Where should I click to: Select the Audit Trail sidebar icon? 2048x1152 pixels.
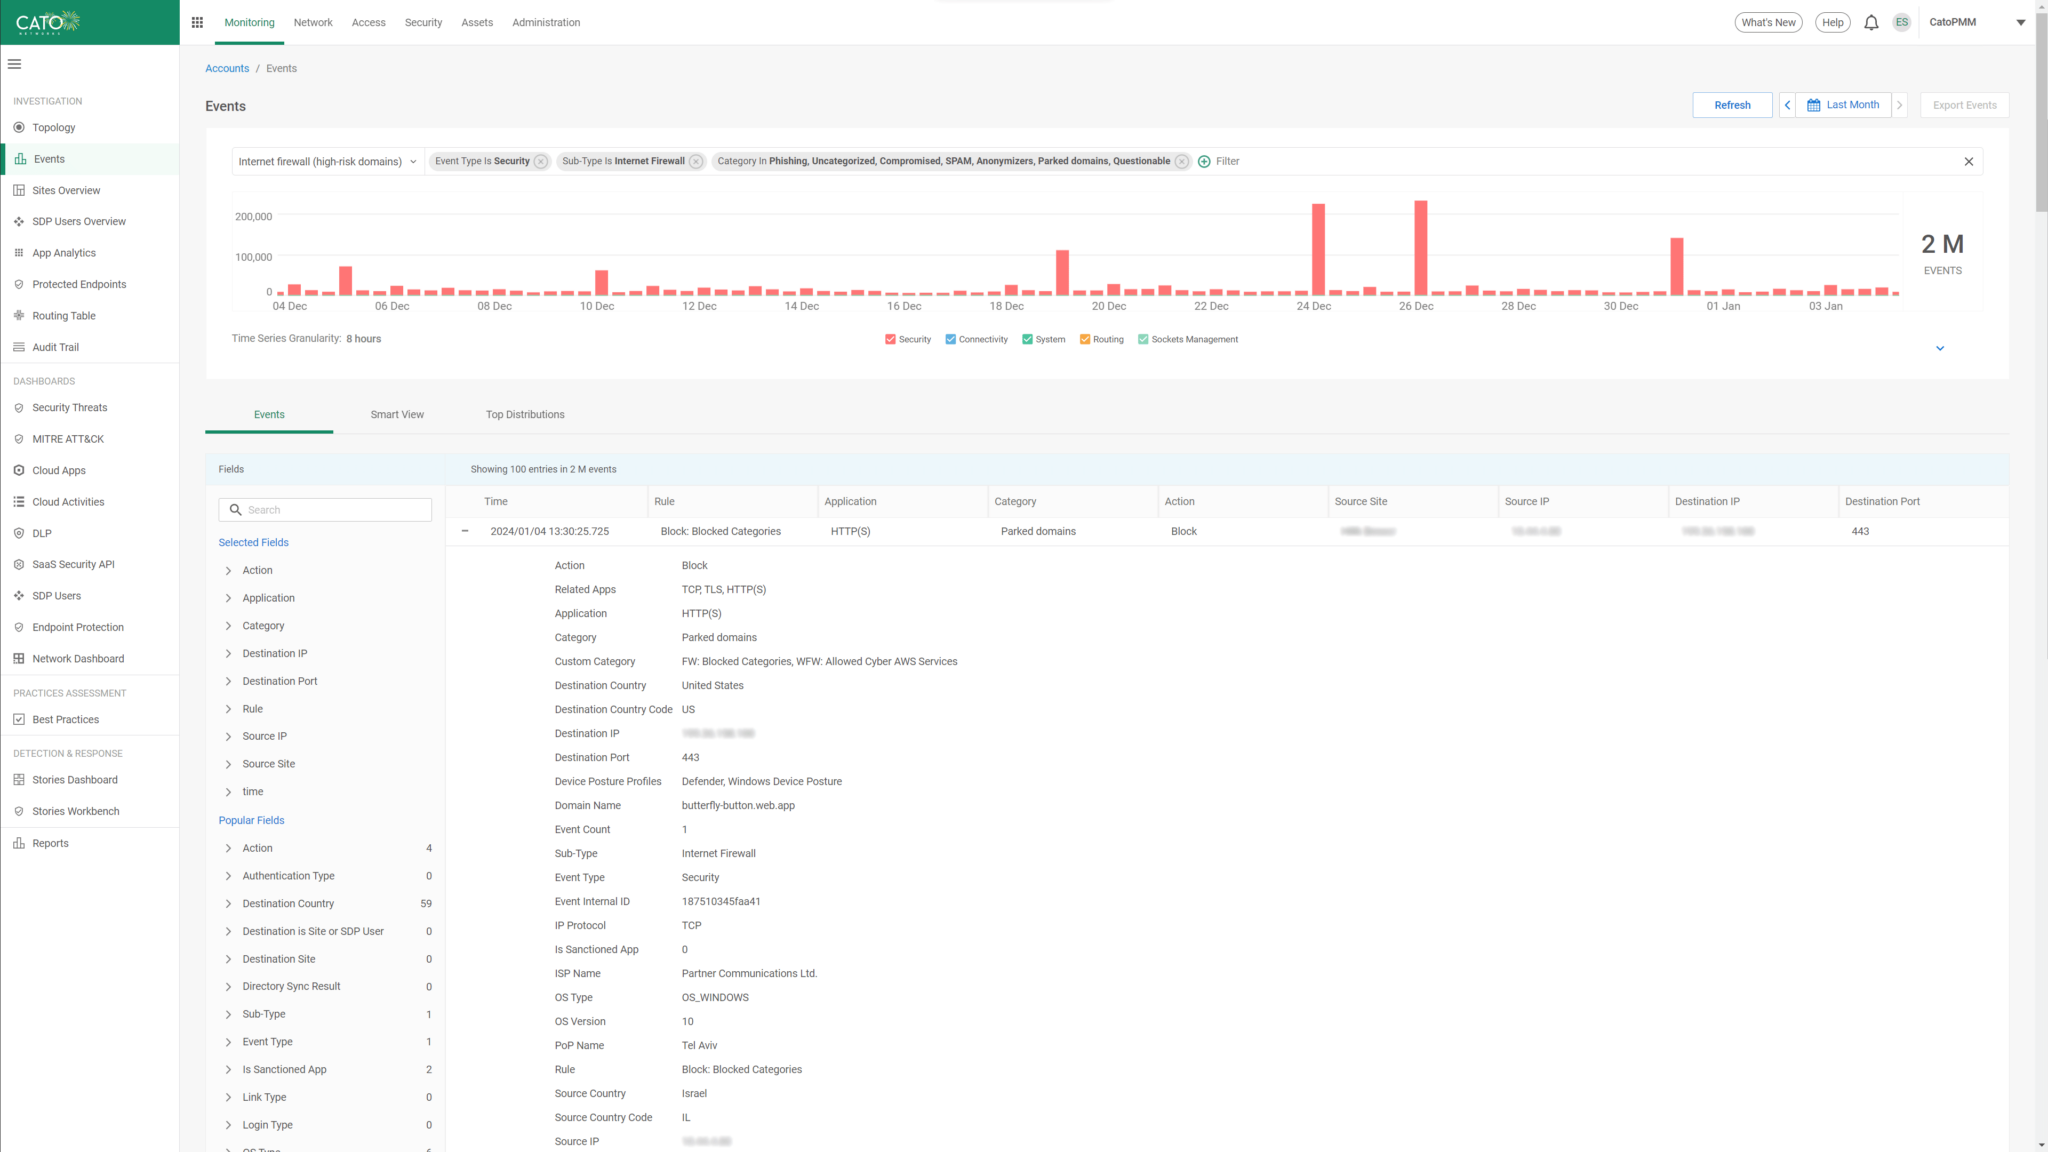pyautogui.click(x=20, y=347)
